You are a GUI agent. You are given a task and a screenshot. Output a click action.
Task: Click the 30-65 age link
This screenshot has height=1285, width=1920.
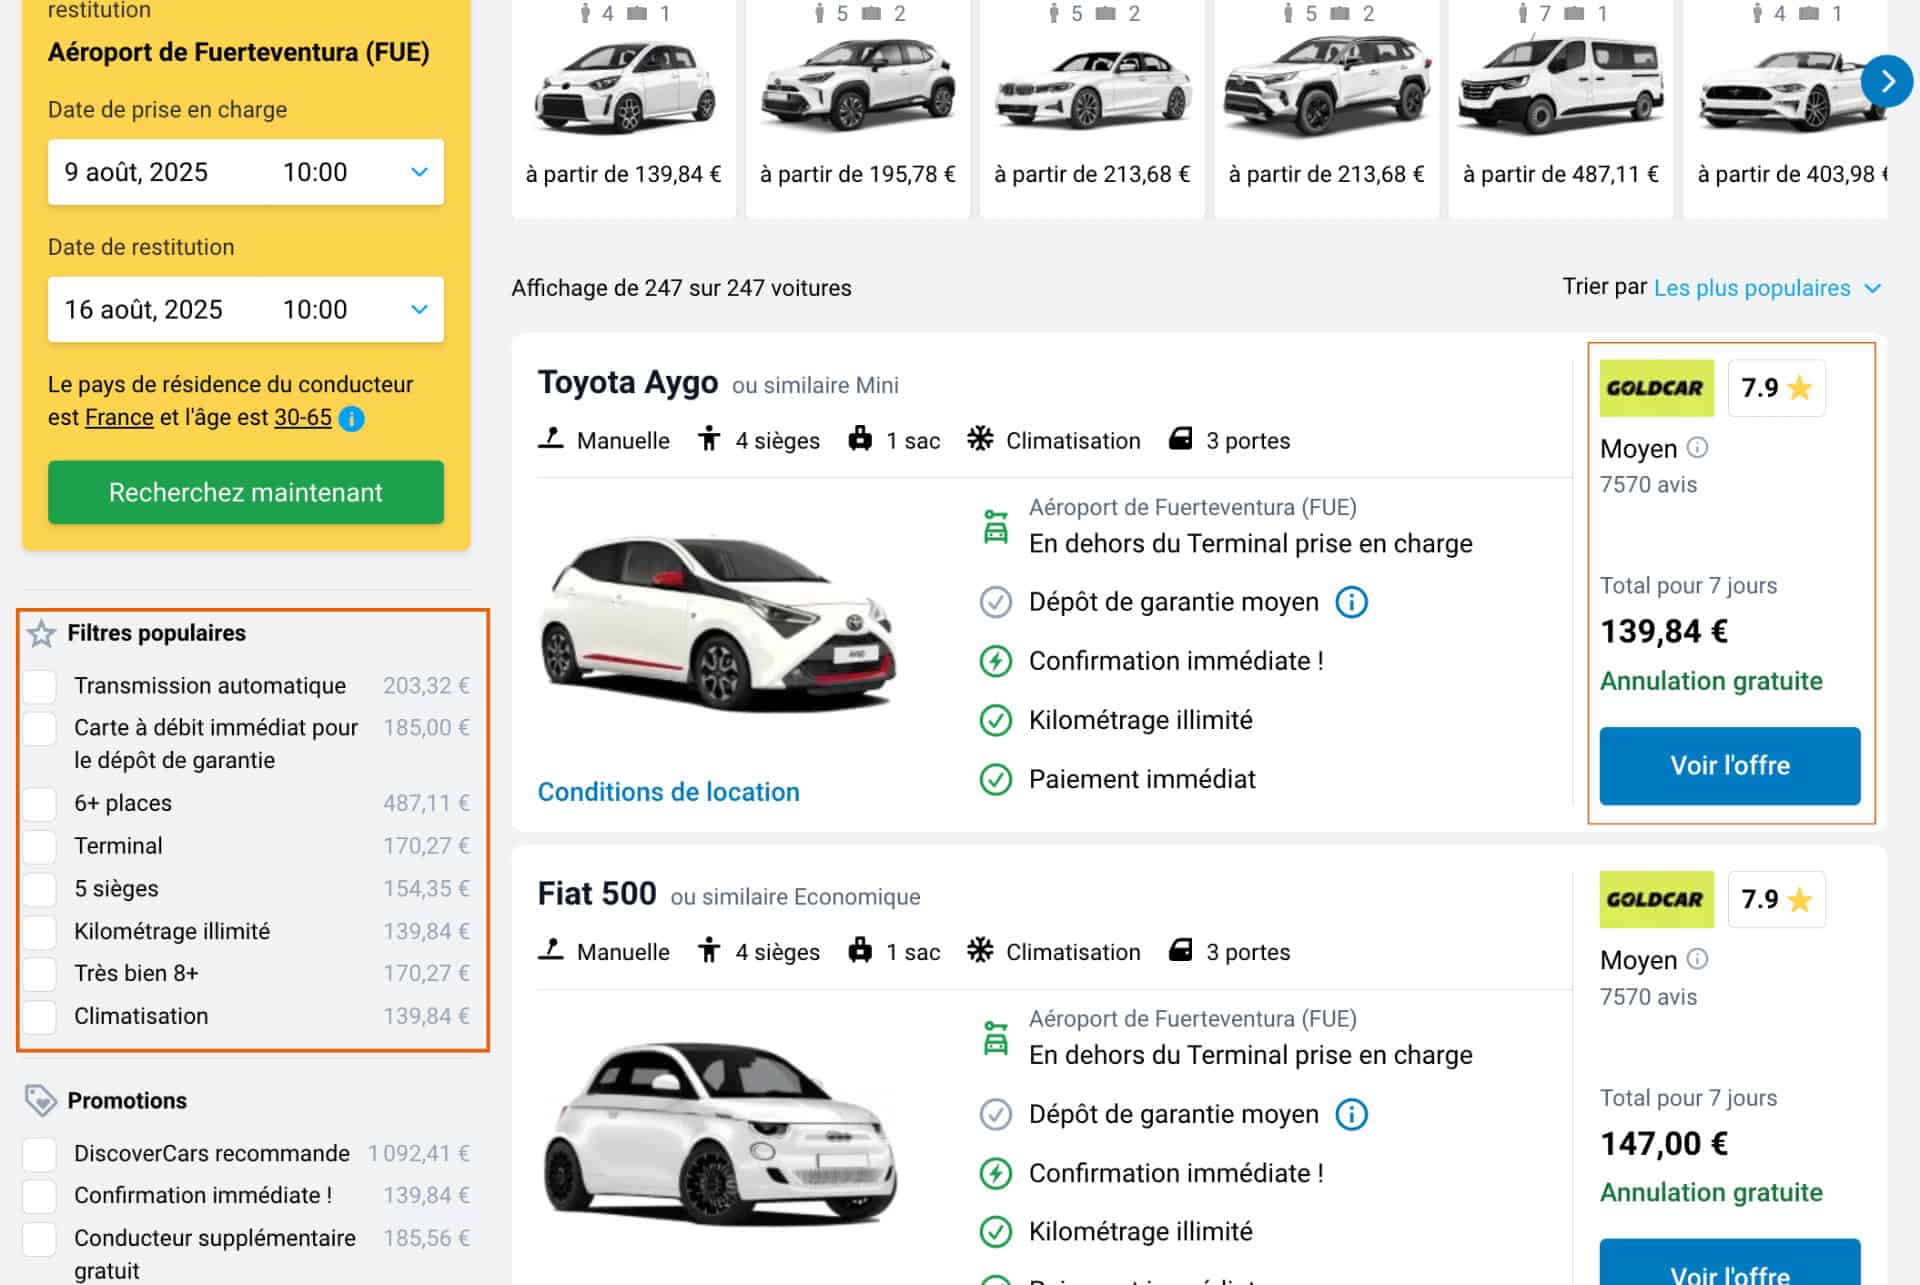click(303, 417)
